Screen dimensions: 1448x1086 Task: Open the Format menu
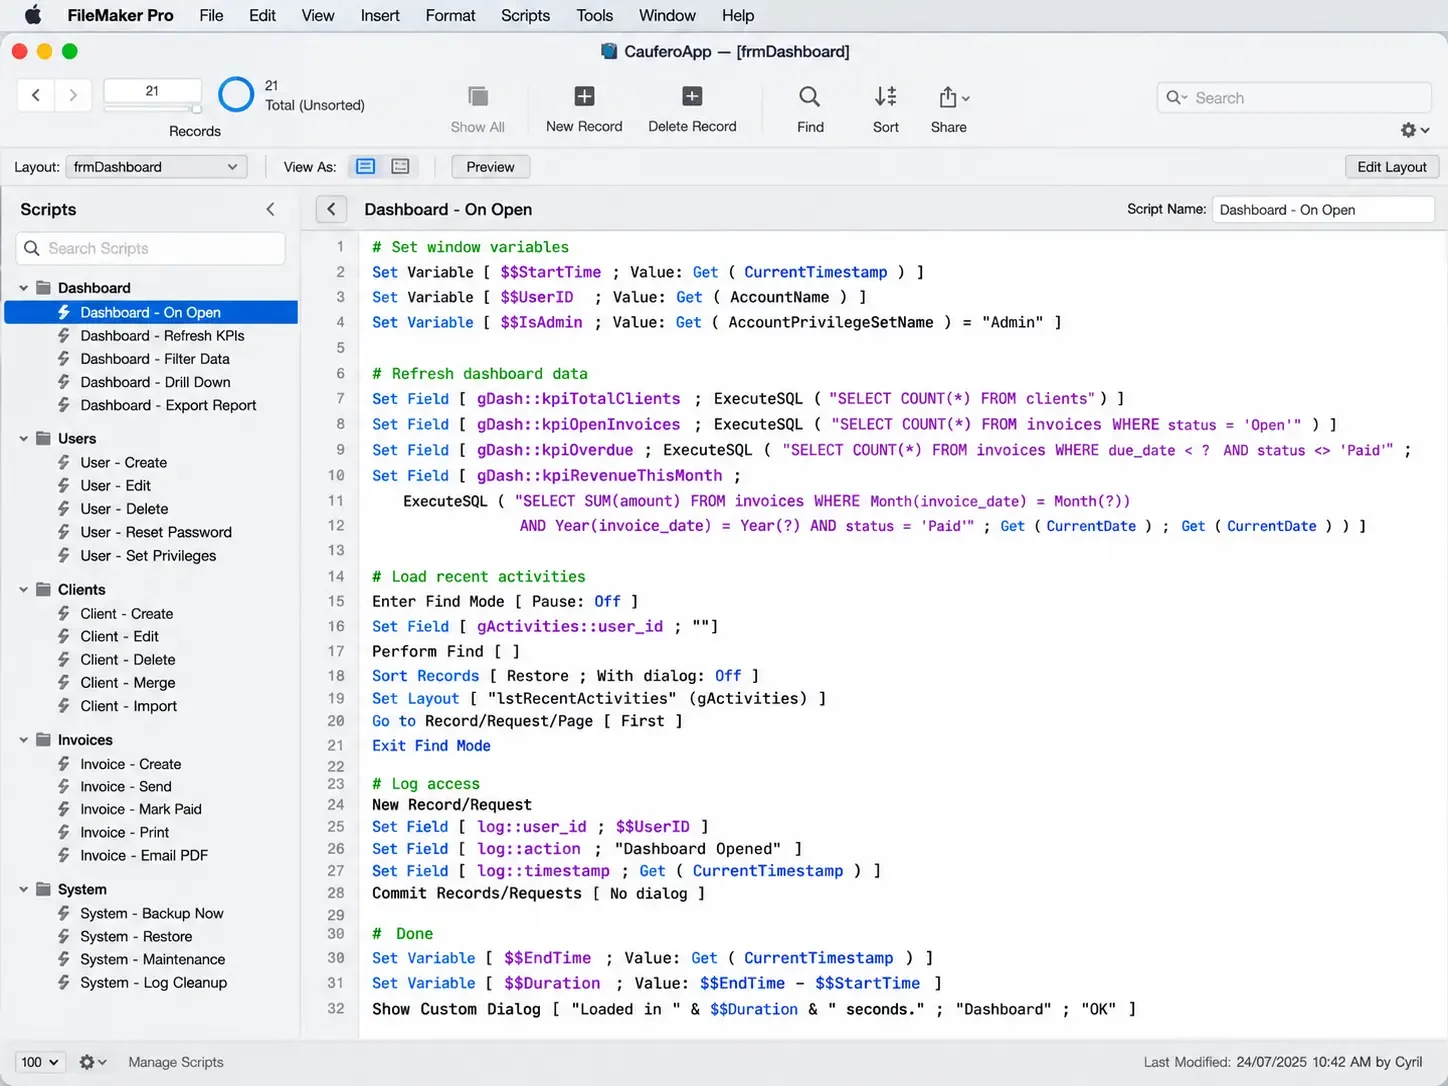click(x=450, y=15)
